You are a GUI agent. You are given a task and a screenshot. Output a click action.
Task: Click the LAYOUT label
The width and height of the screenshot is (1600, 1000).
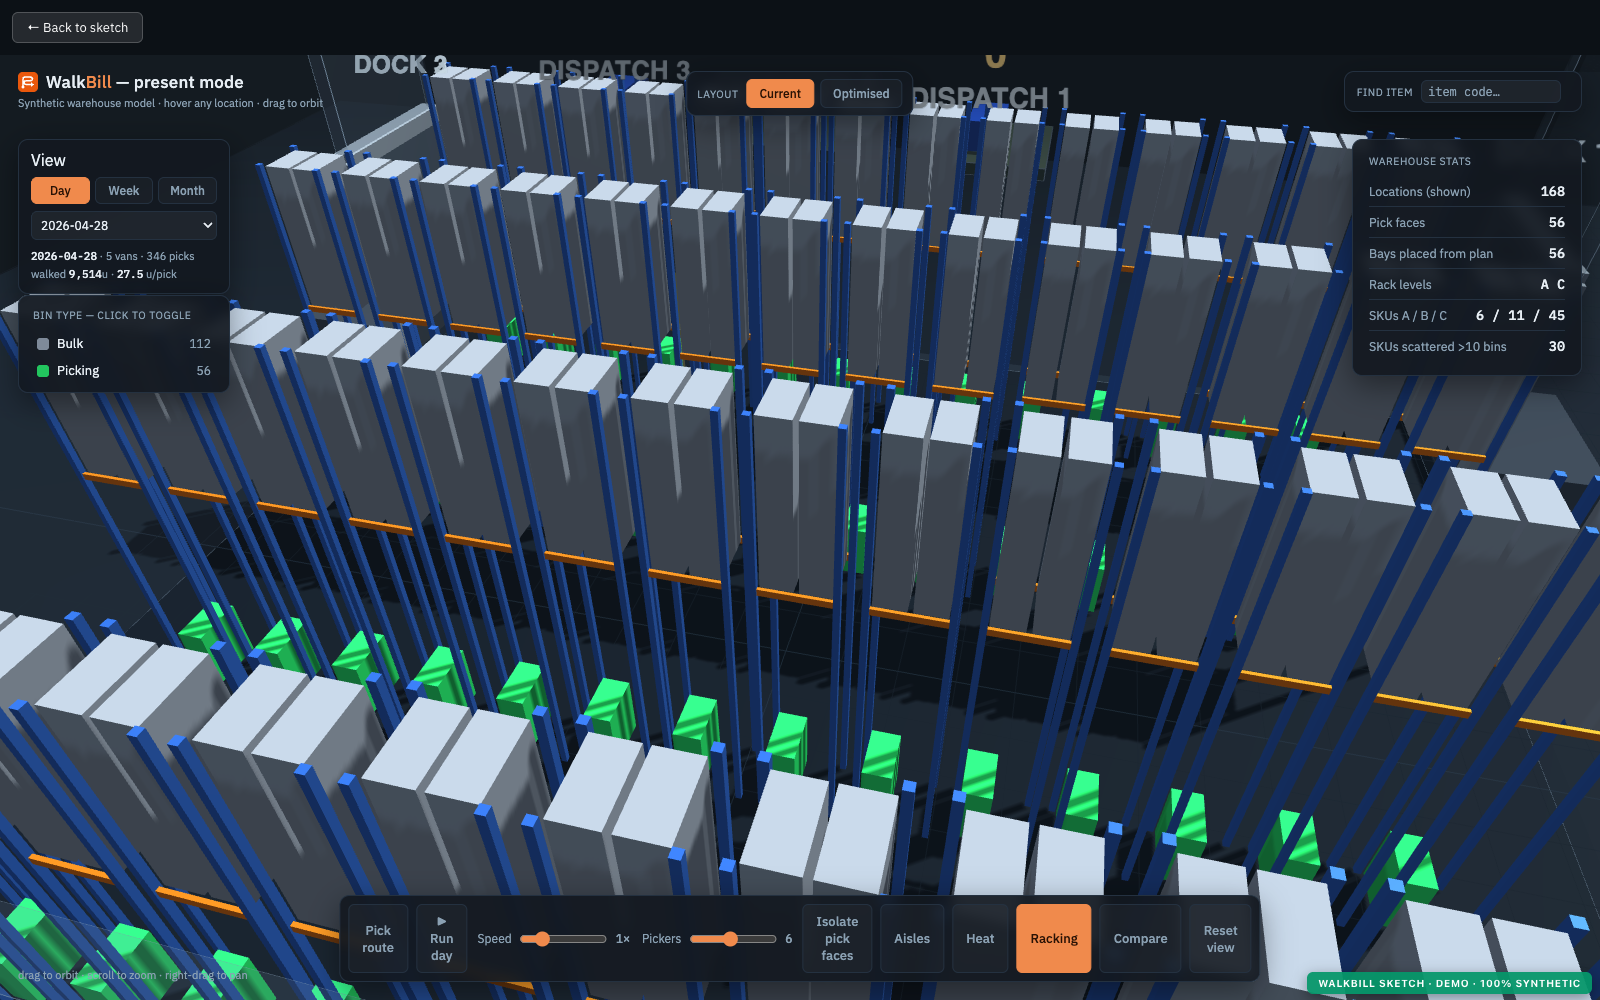click(x=717, y=94)
